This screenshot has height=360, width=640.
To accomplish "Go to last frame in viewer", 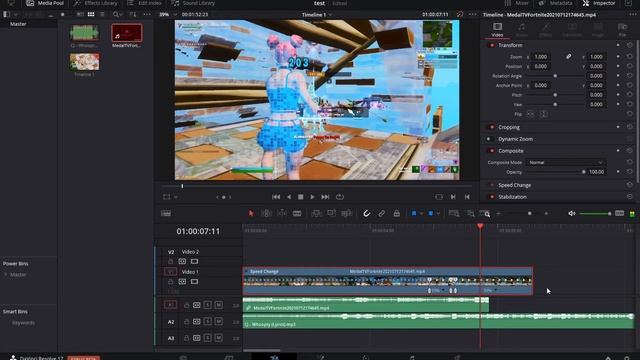I will [325, 197].
